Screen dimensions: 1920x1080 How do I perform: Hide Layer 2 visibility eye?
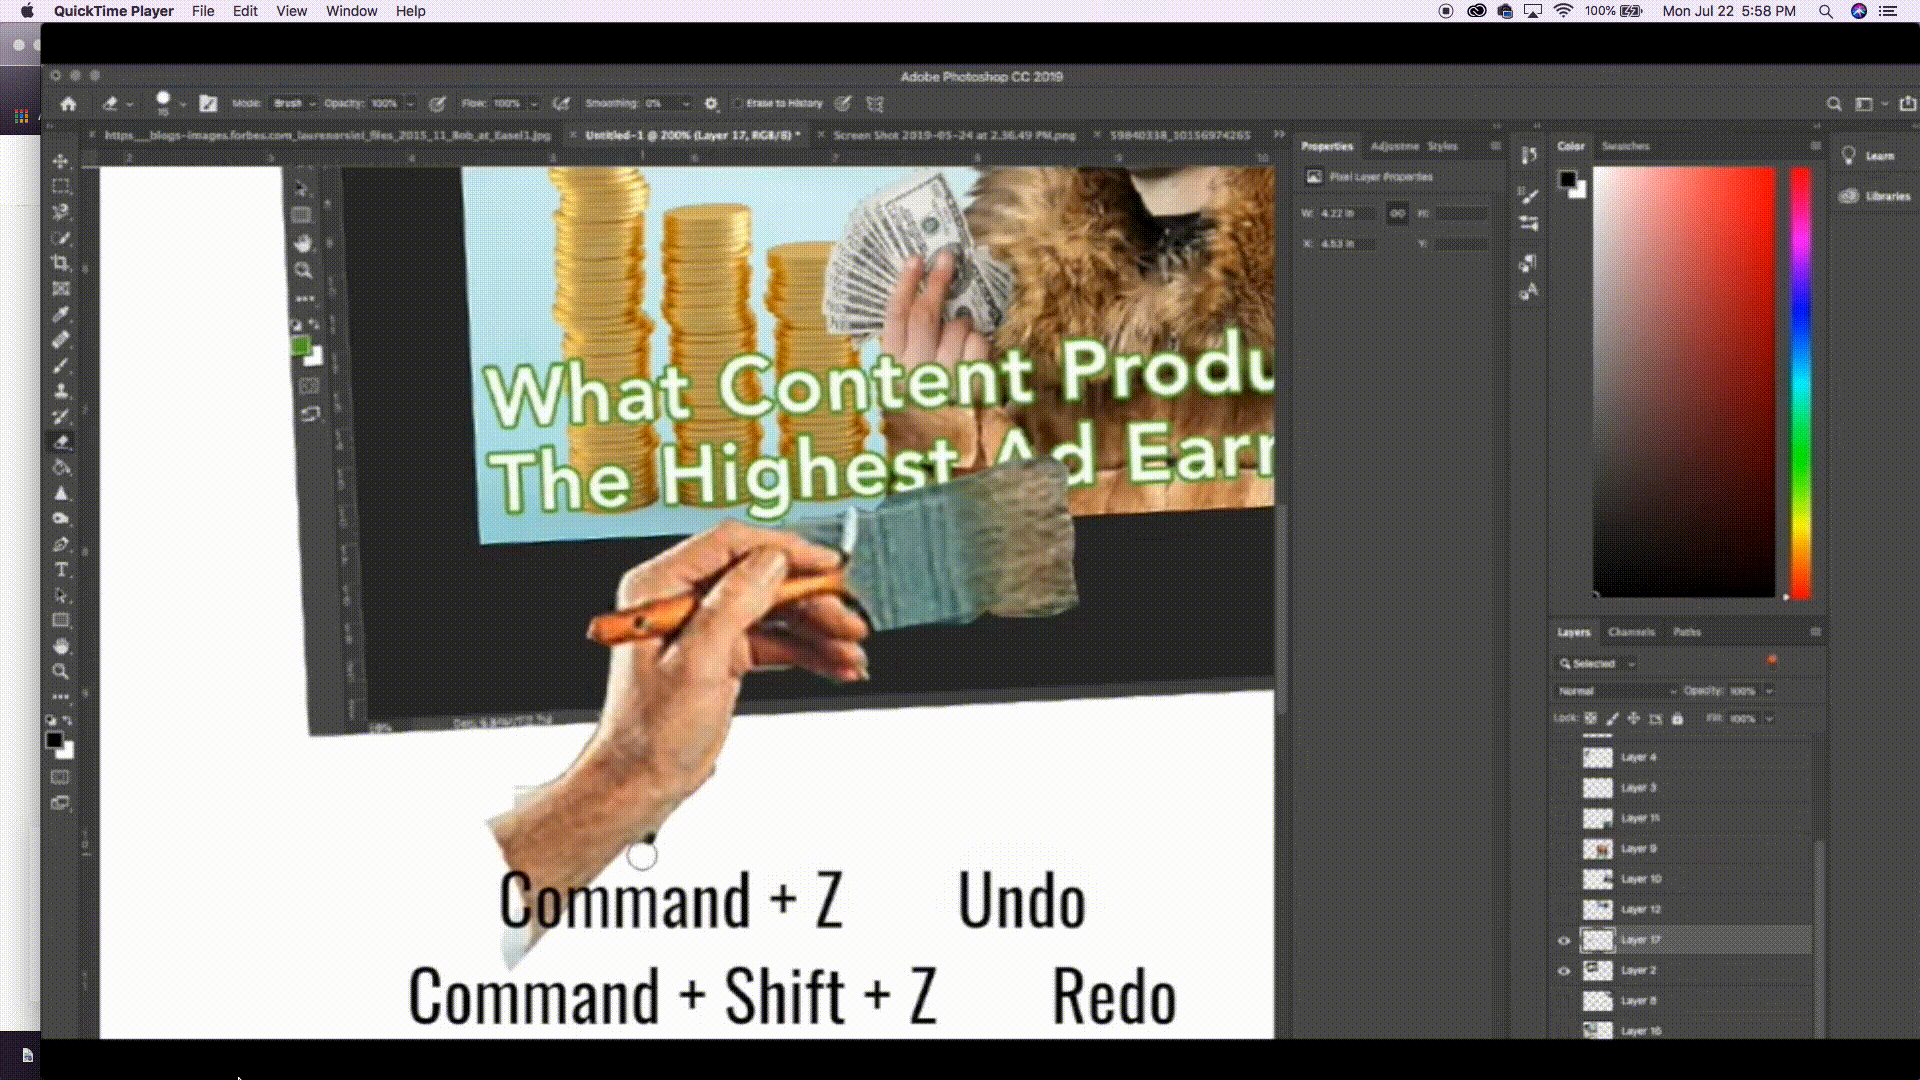(1564, 970)
